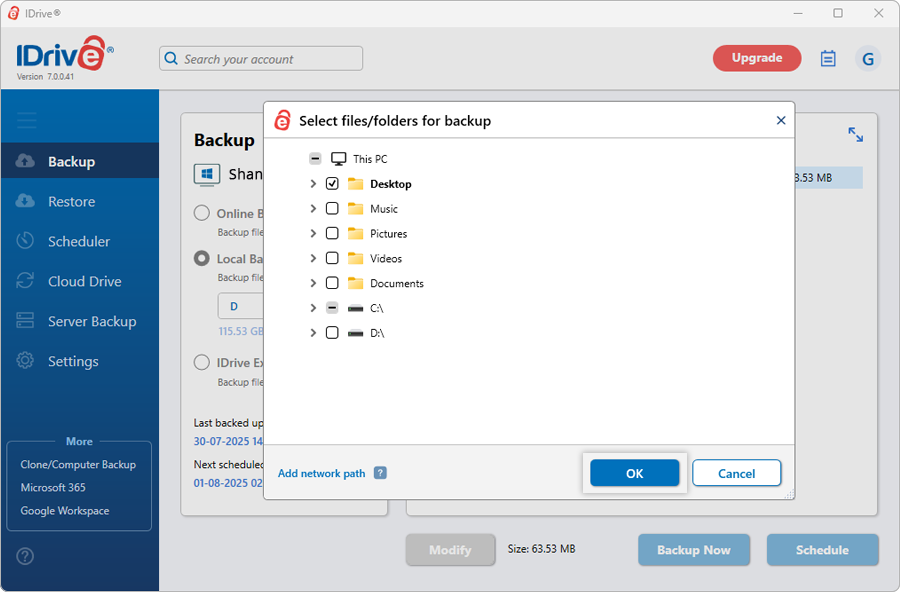Open the activity log clipboard icon

pyautogui.click(x=828, y=59)
